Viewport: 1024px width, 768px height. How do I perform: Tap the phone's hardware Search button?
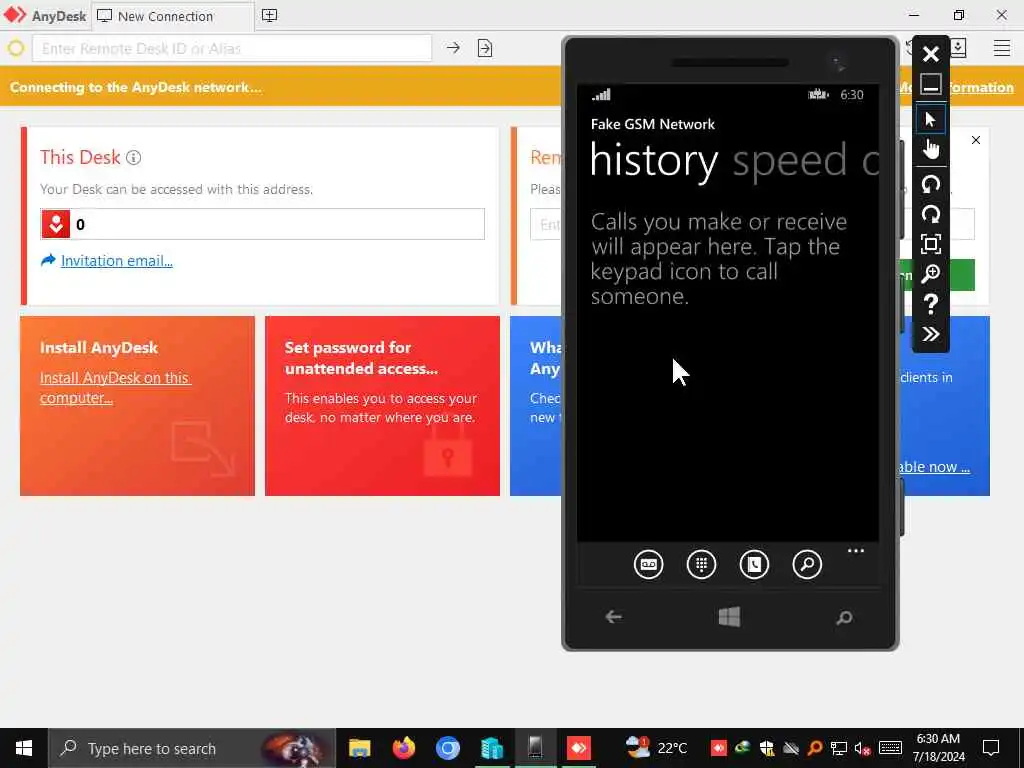[x=844, y=617]
